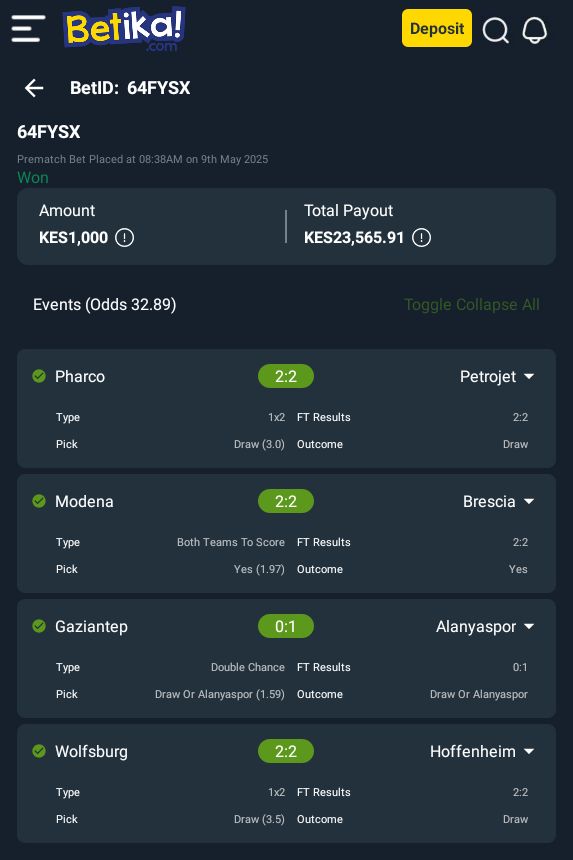Go back using the arrow beside BetID
This screenshot has height=860, width=573.
(x=34, y=88)
